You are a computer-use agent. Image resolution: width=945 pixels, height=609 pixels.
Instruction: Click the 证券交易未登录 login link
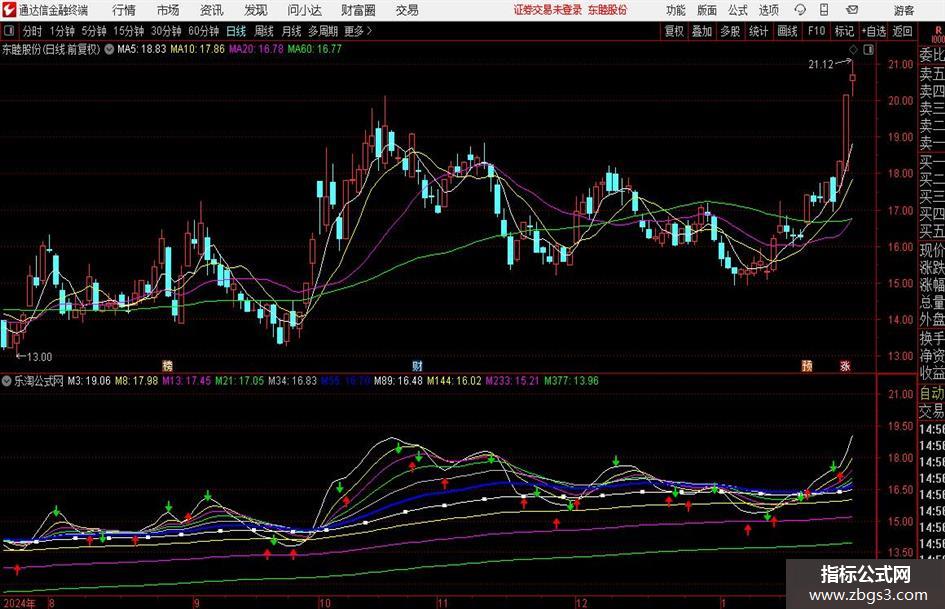[x=548, y=10]
